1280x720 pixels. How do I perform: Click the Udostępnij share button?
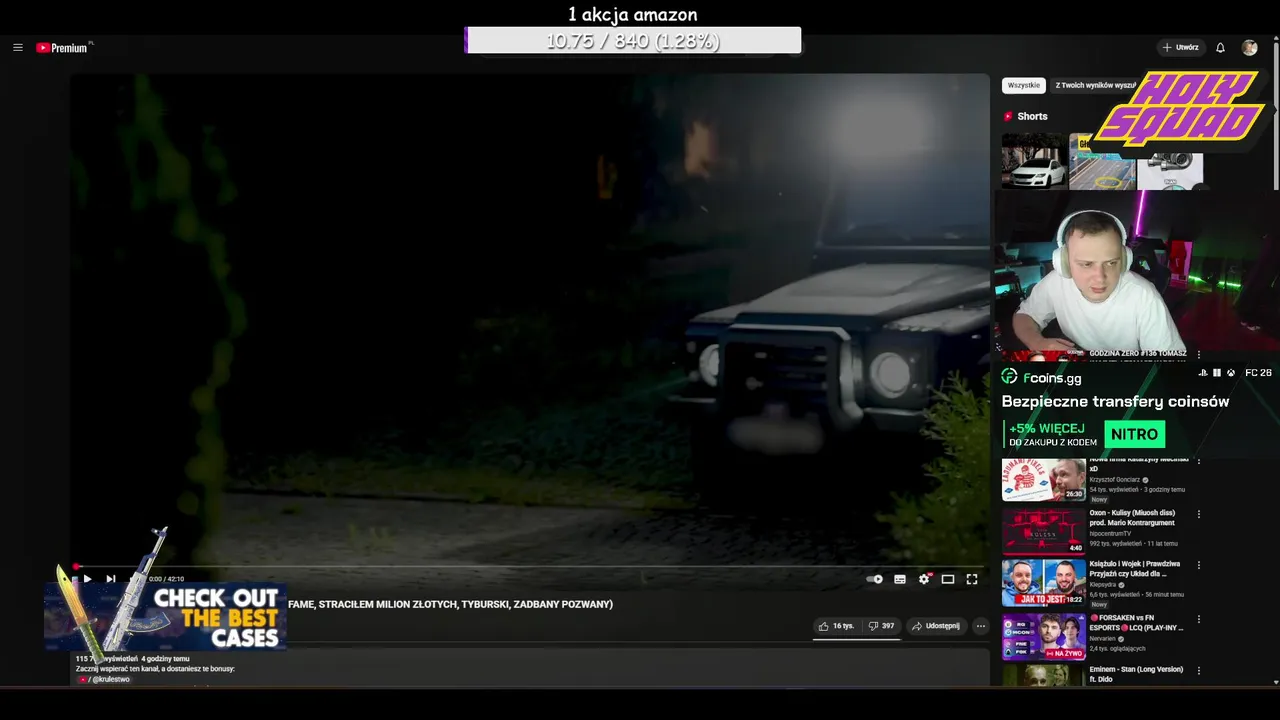pyautogui.click(x=936, y=626)
